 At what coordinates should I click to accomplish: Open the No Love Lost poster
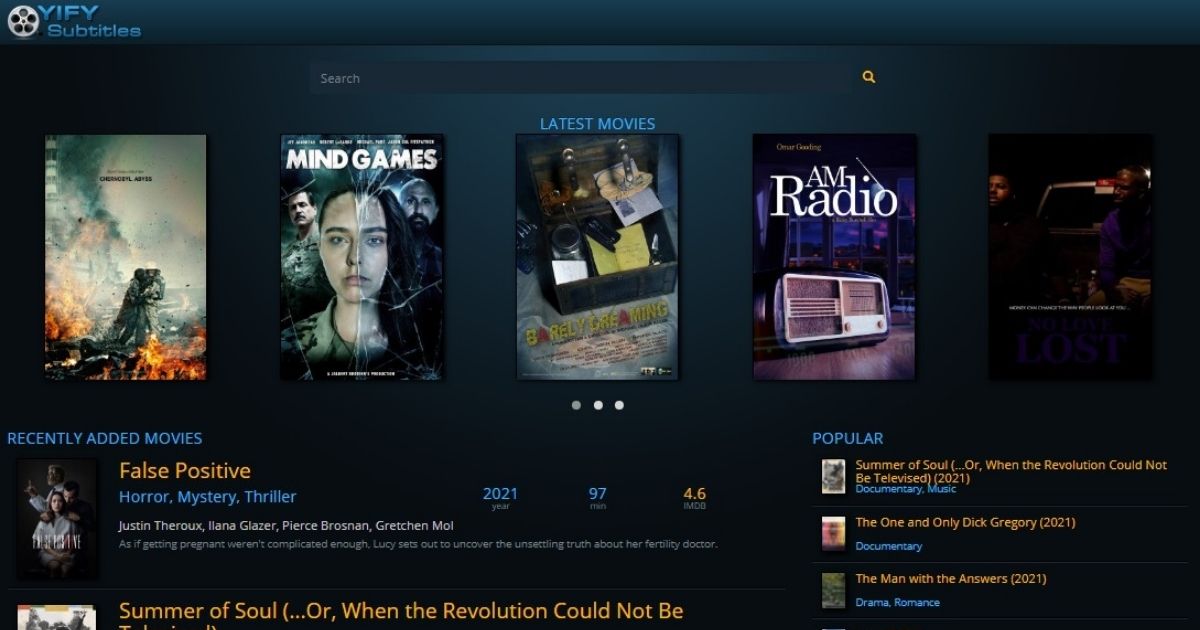(x=1069, y=257)
